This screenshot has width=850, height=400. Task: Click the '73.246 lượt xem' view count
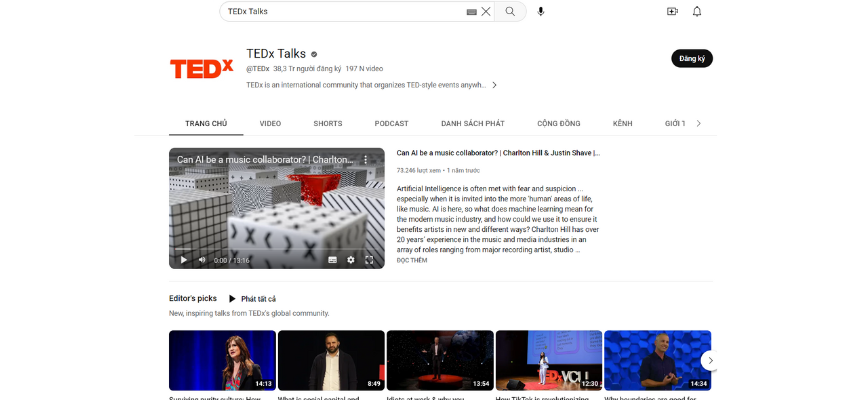pyautogui.click(x=418, y=170)
